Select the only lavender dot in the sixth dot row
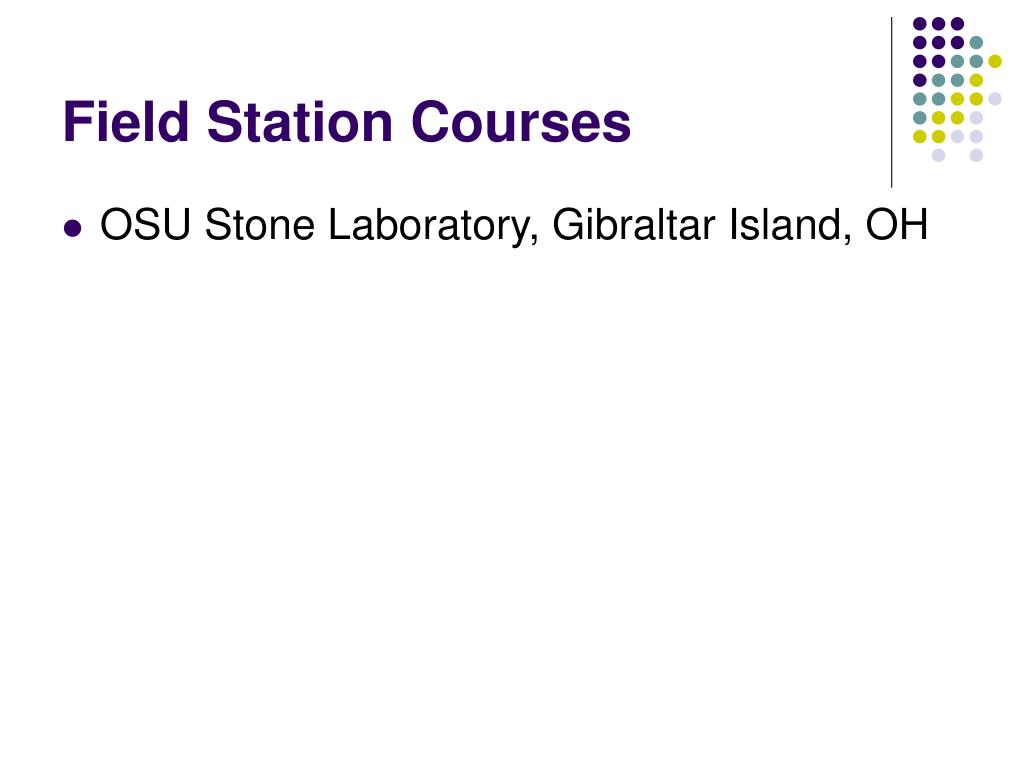1024x768 pixels. point(976,118)
